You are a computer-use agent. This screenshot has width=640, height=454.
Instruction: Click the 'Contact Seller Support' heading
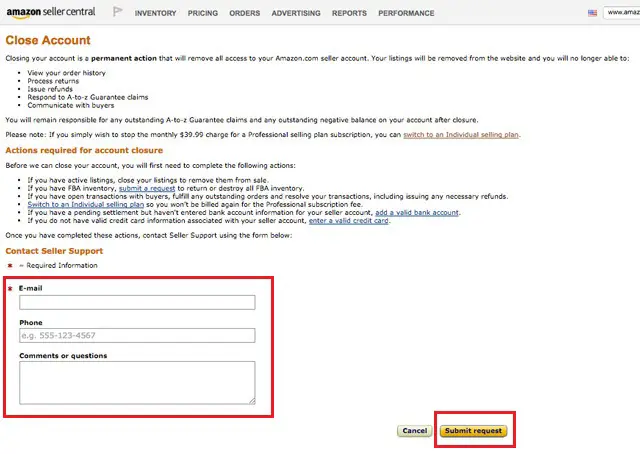[54, 251]
